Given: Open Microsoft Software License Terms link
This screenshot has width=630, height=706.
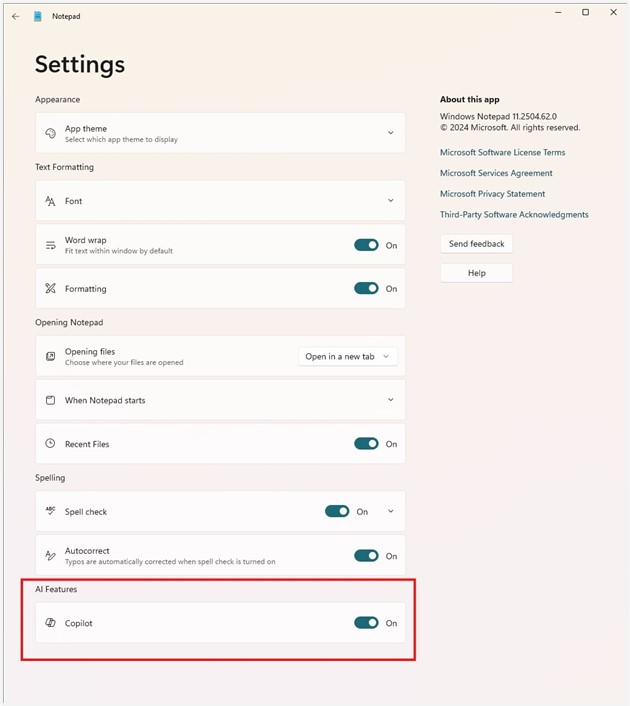Looking at the screenshot, I should 502,153.
